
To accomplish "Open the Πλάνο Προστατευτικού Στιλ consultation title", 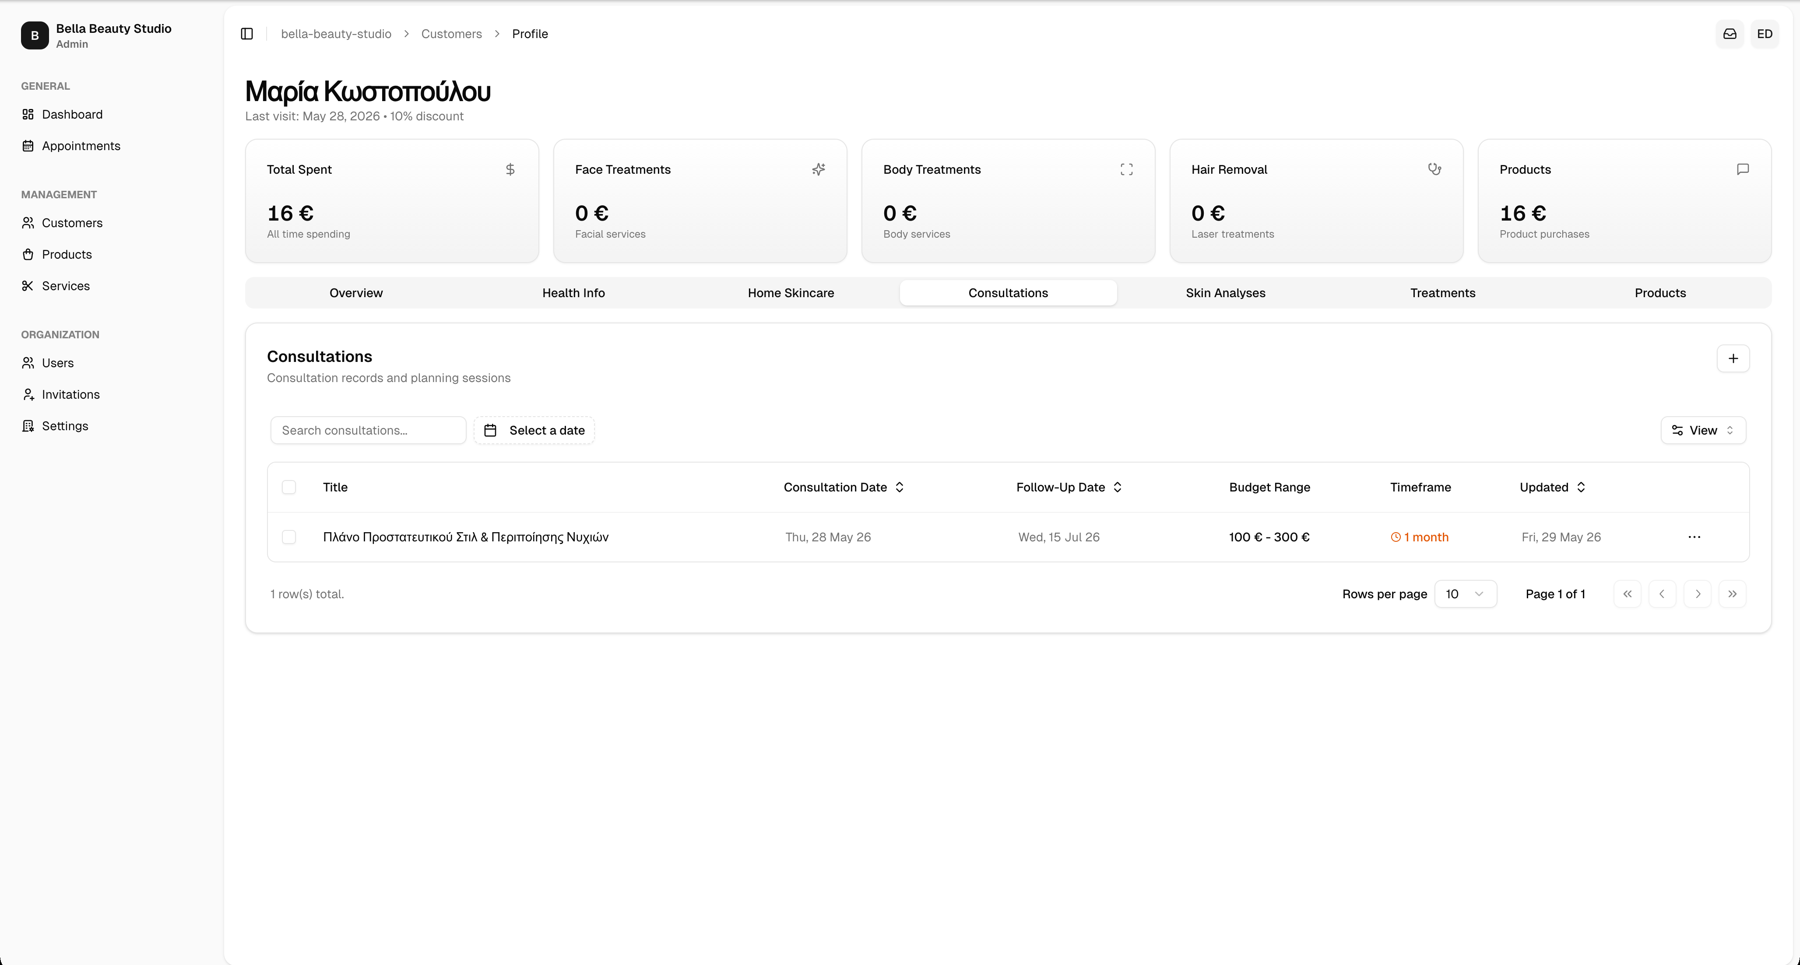I will click(x=466, y=537).
